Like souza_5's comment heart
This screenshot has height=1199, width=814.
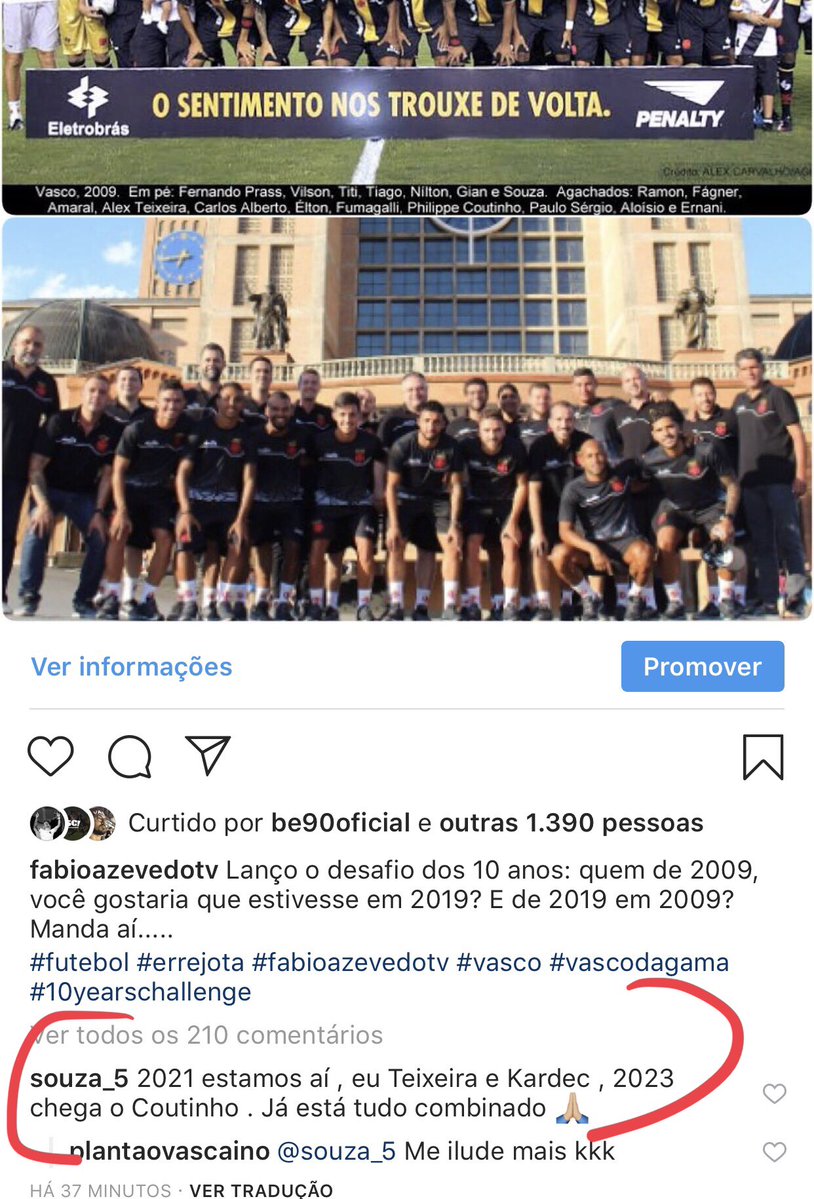click(x=774, y=1093)
